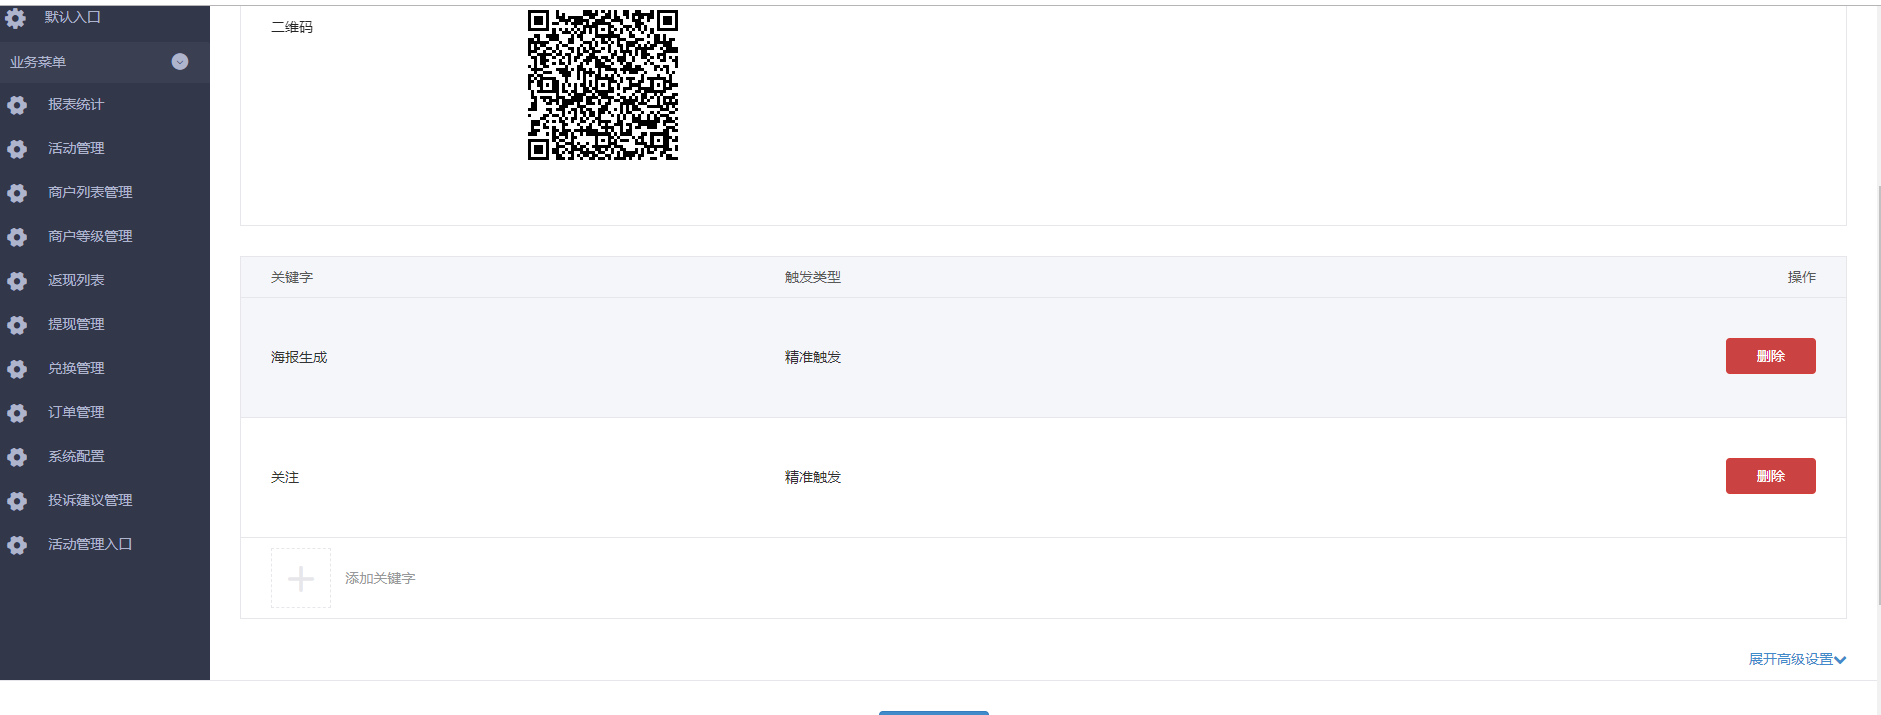Click gear icon beside 活动管理

(17, 149)
